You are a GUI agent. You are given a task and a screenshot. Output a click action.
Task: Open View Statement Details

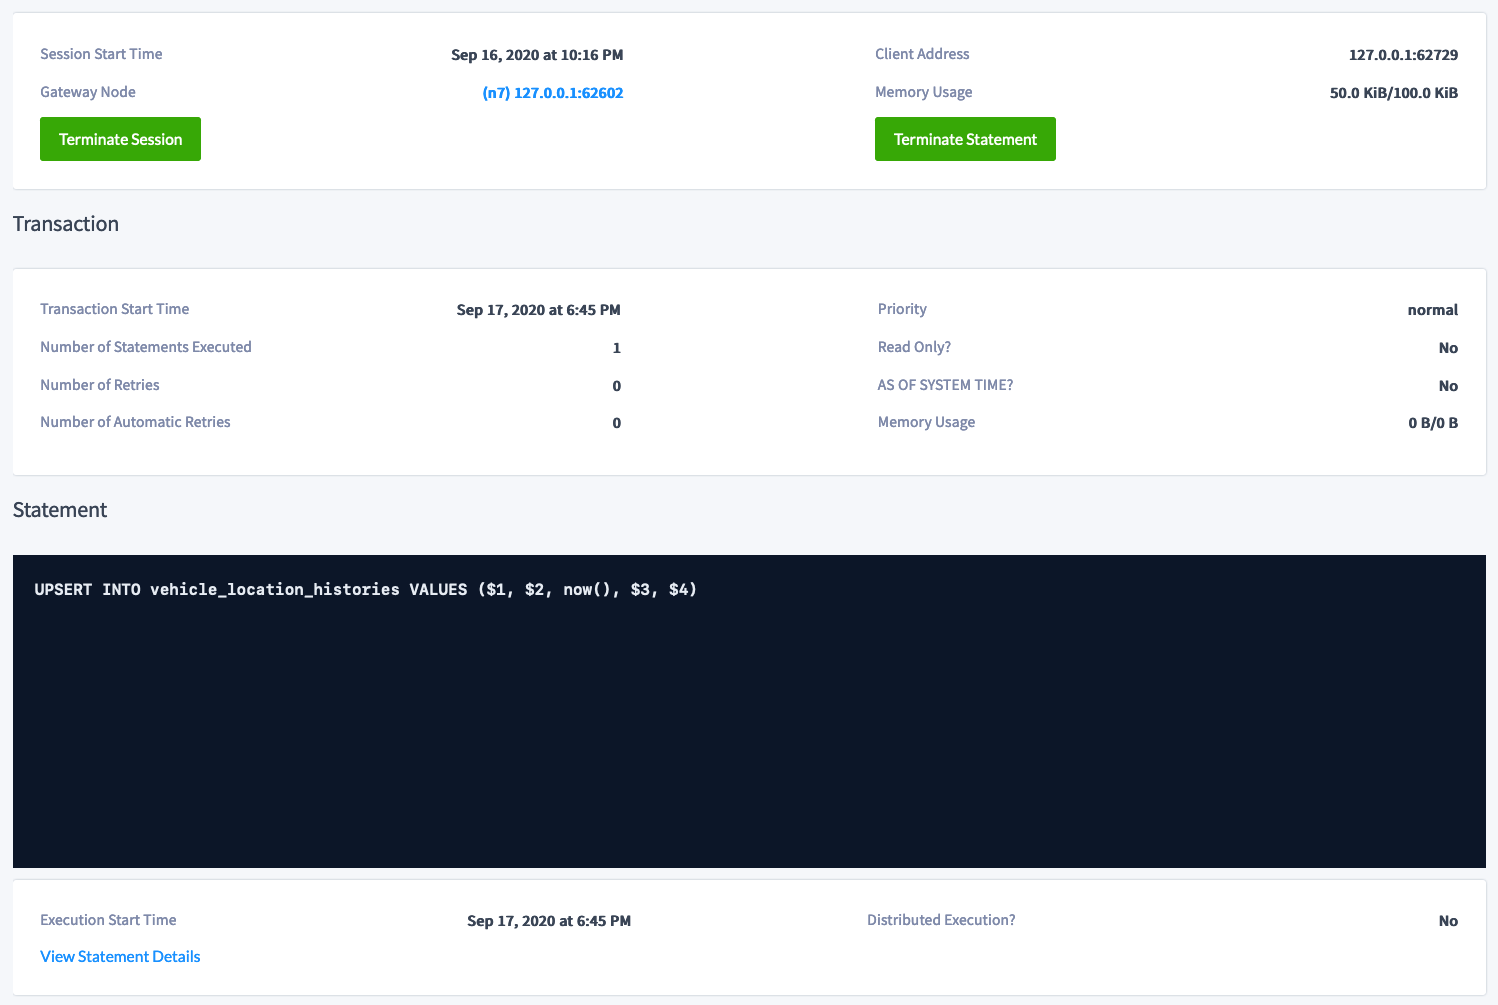point(119,956)
